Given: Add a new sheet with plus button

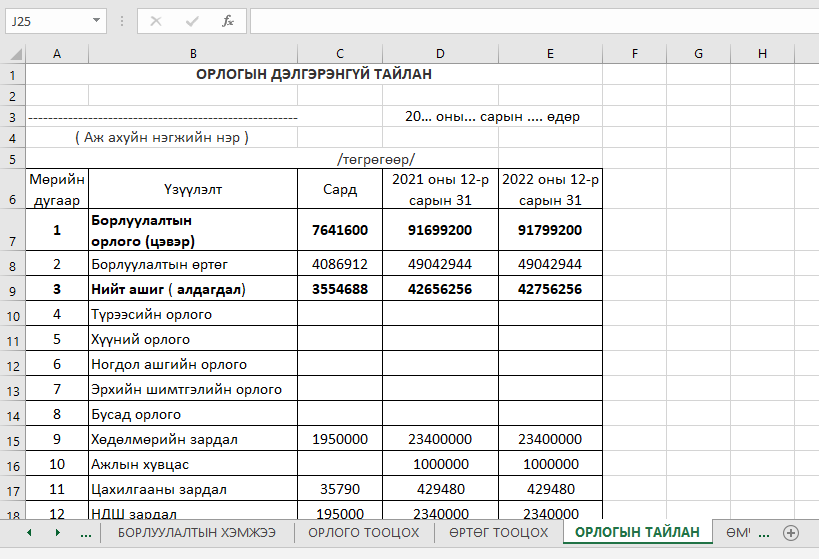Looking at the screenshot, I should 791,532.
